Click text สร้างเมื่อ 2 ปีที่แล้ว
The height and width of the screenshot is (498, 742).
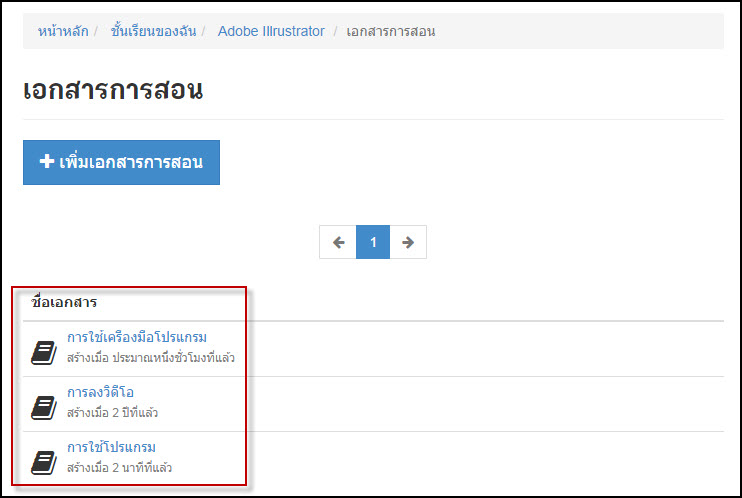(112, 413)
